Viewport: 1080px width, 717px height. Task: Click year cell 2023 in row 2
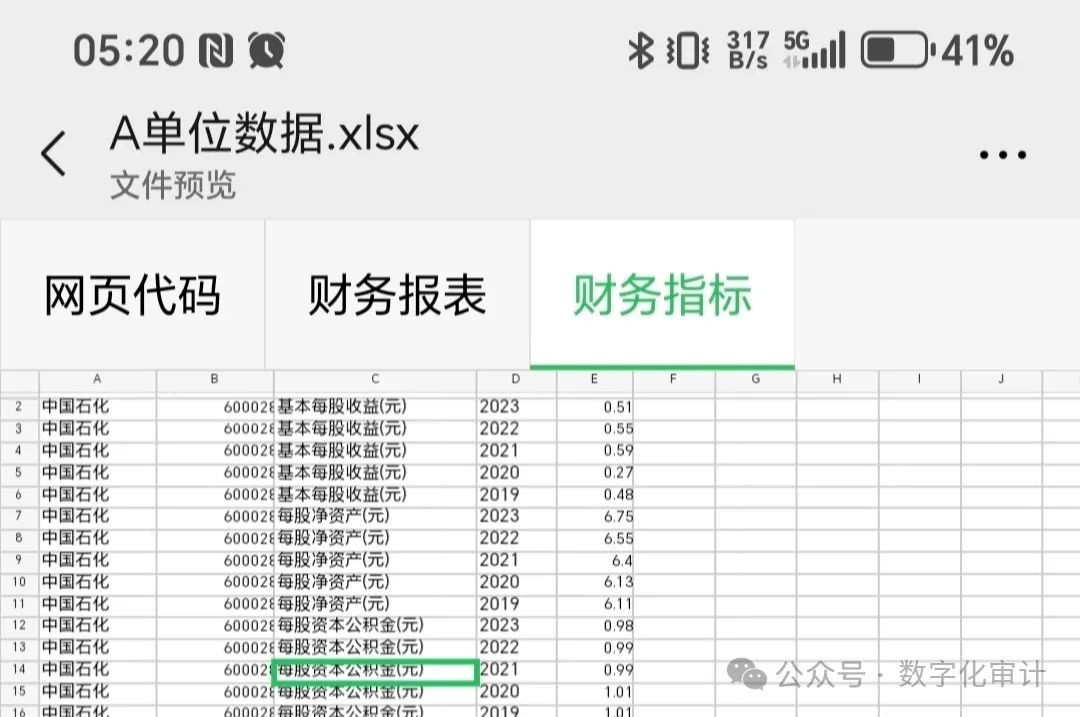(x=516, y=407)
